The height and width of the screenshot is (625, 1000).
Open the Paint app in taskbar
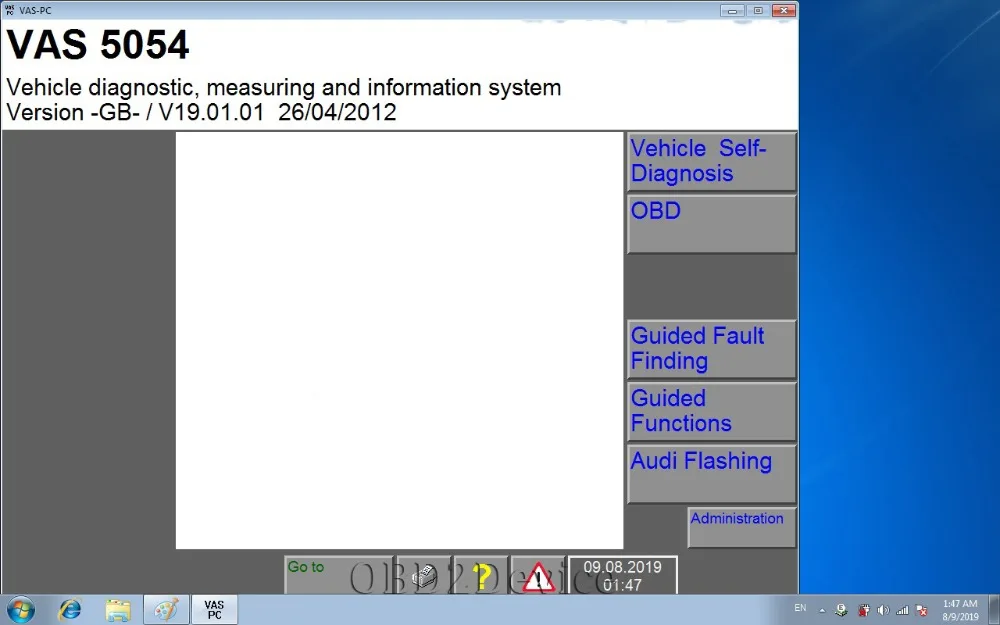166,610
